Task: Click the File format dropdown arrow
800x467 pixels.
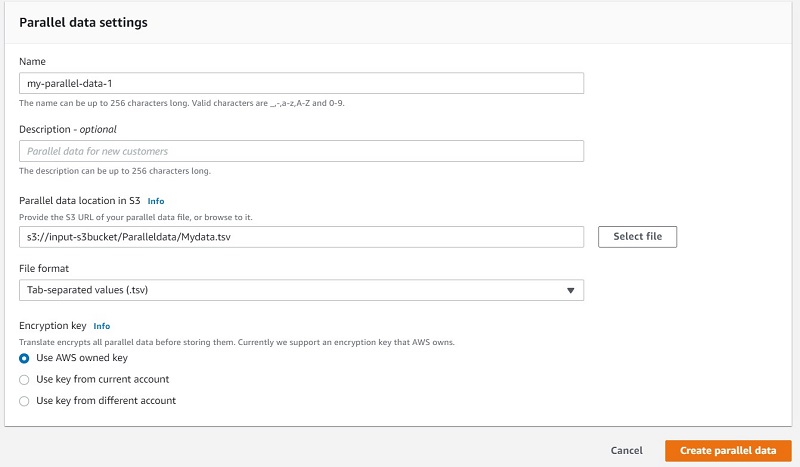Action: (x=570, y=290)
